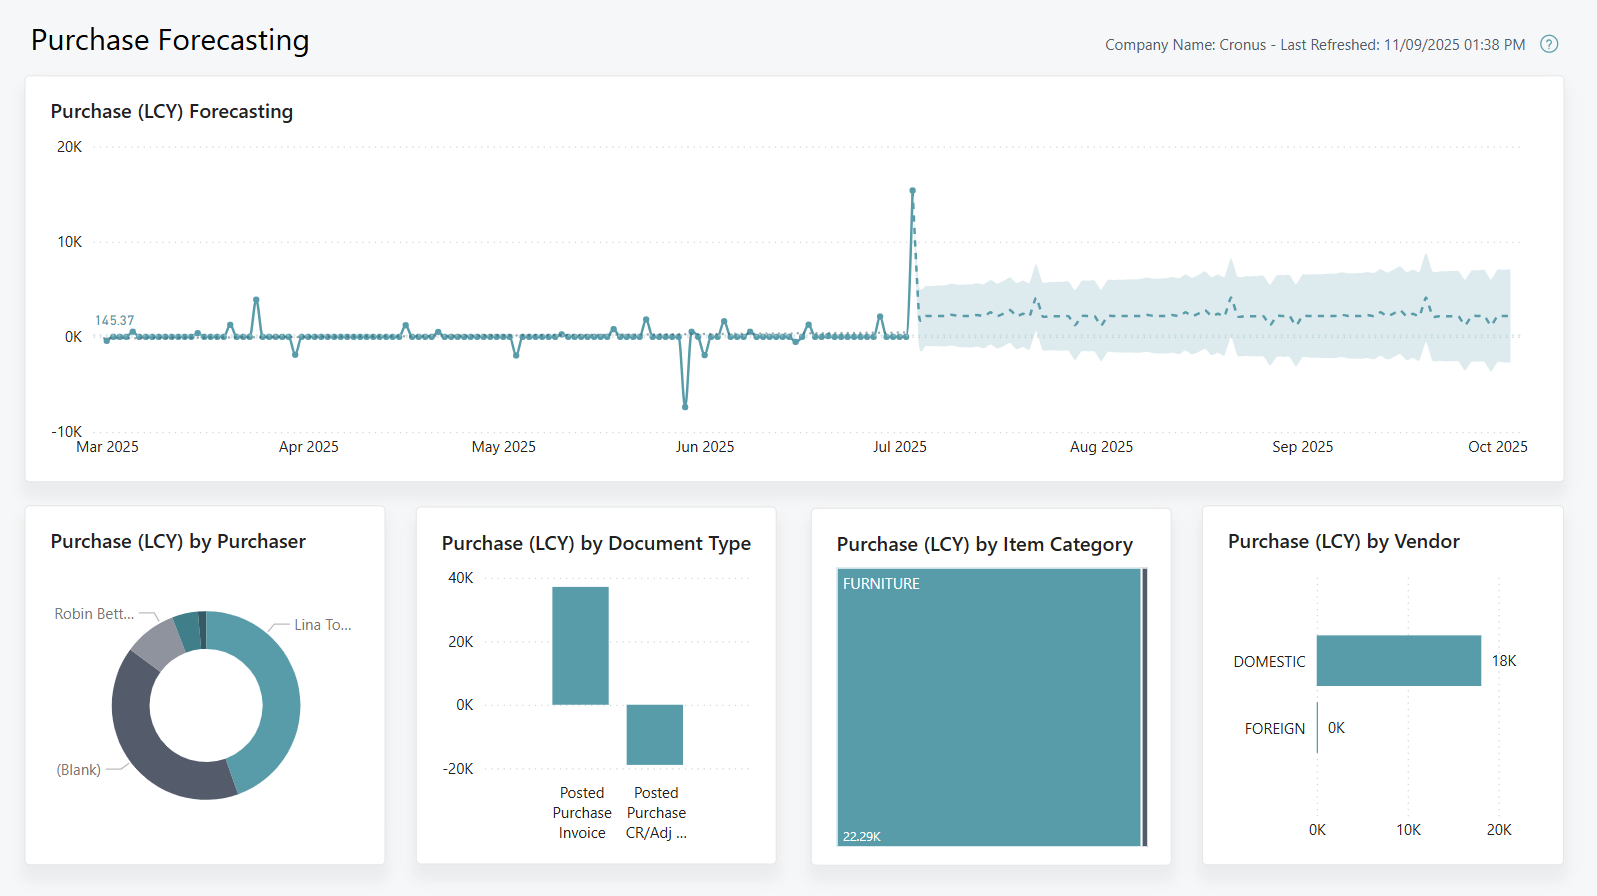Click the help question mark icon

[1549, 44]
